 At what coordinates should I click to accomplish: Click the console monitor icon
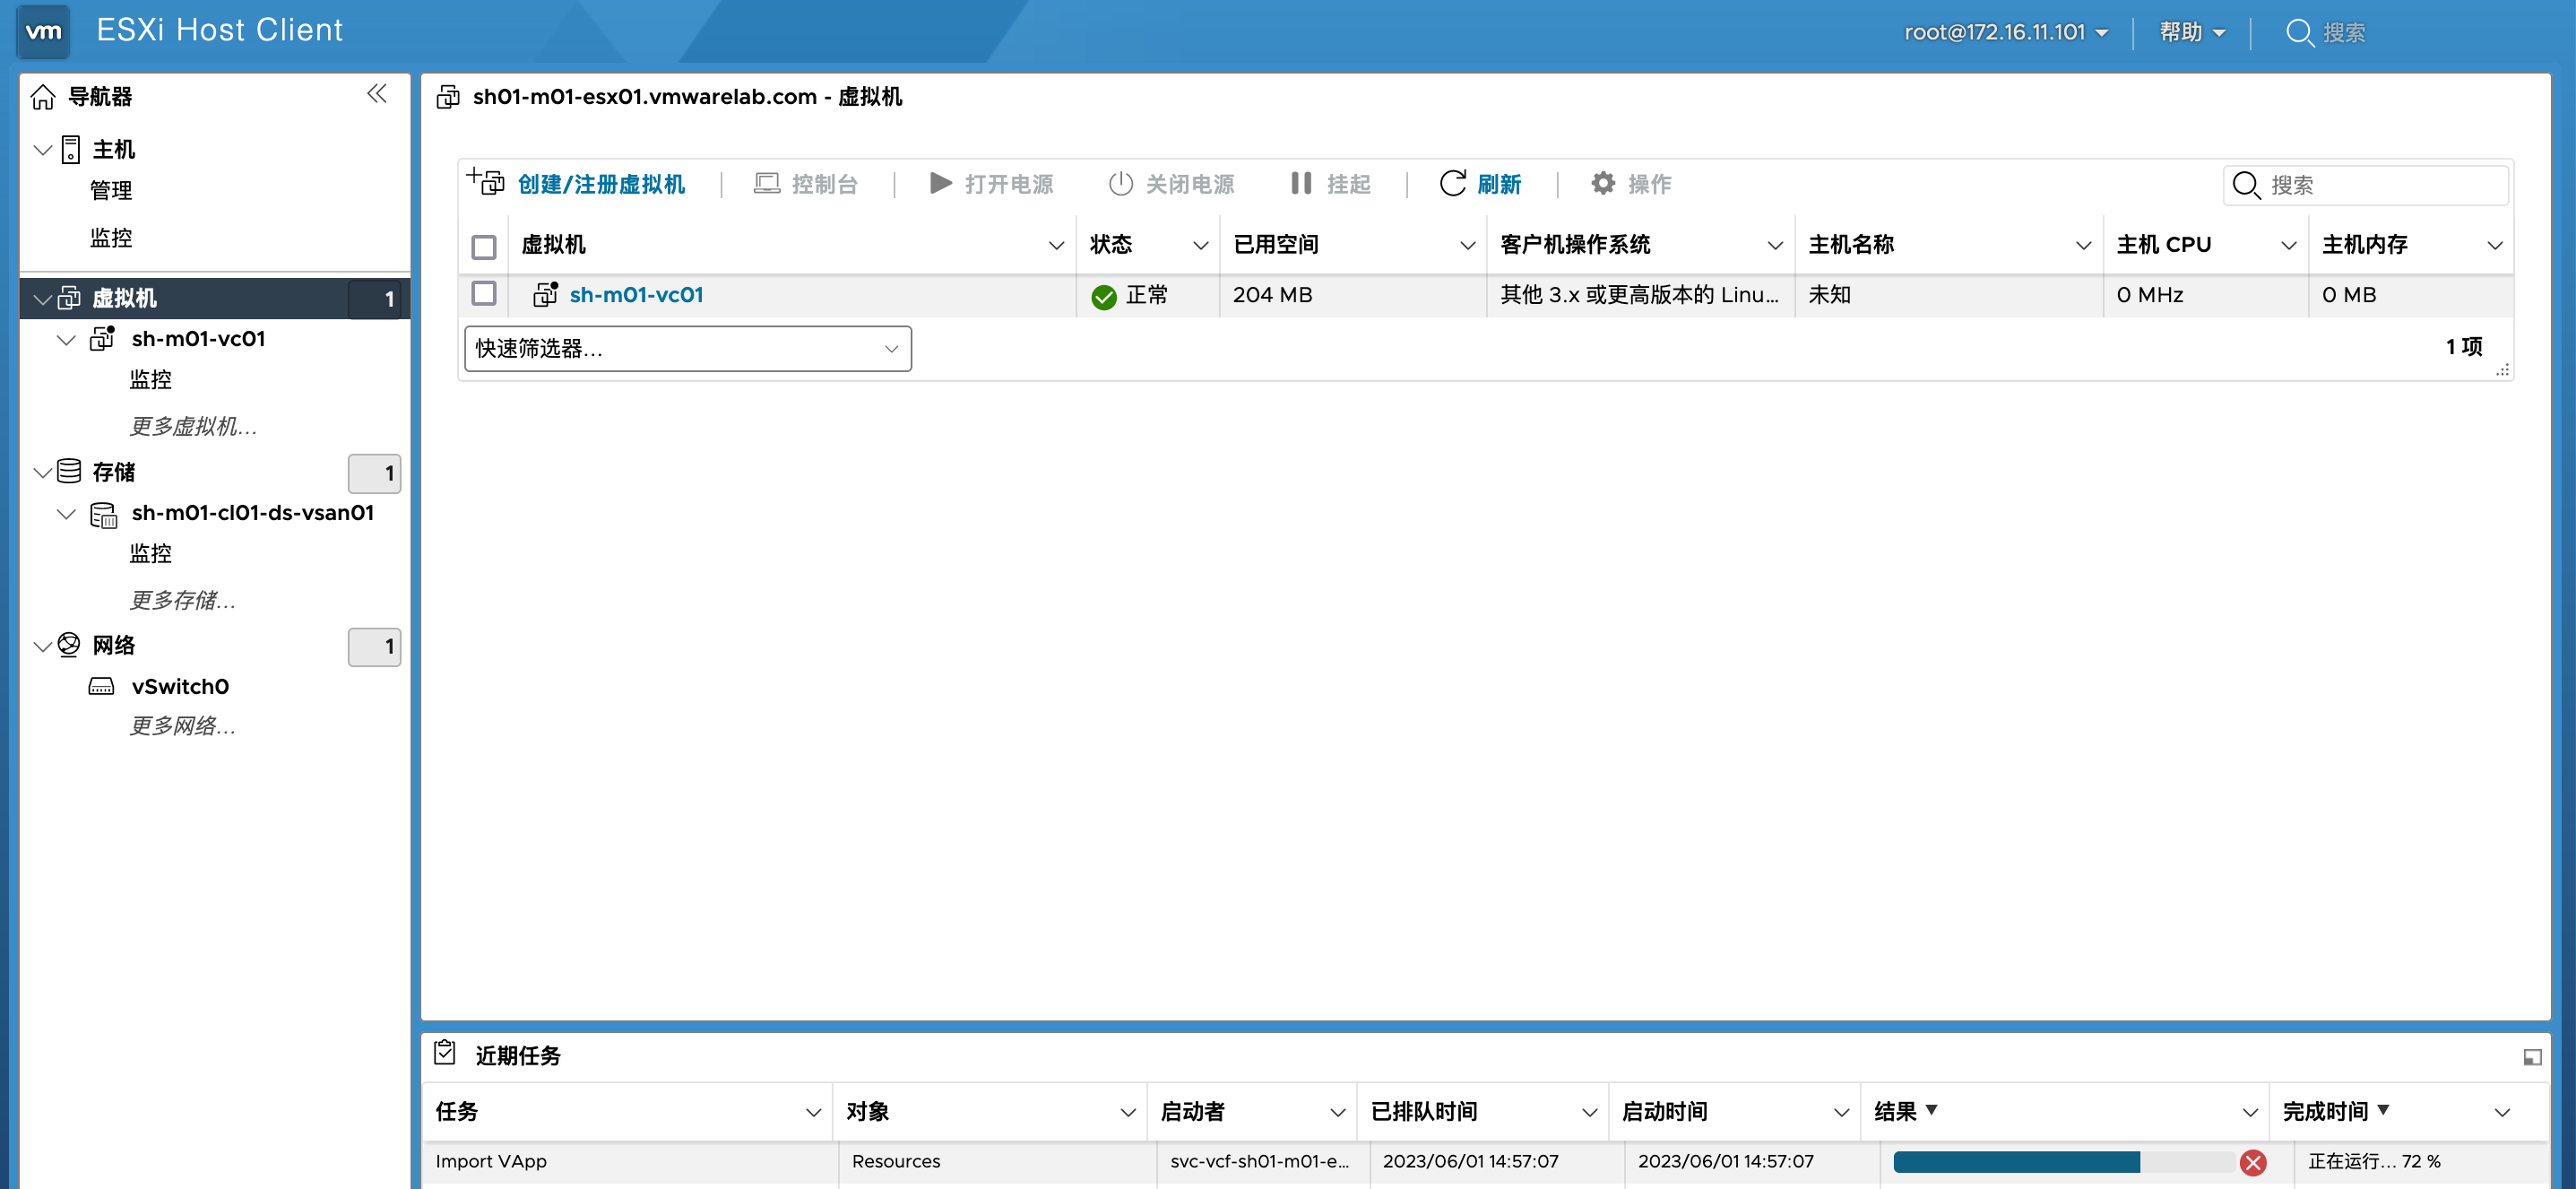click(766, 183)
